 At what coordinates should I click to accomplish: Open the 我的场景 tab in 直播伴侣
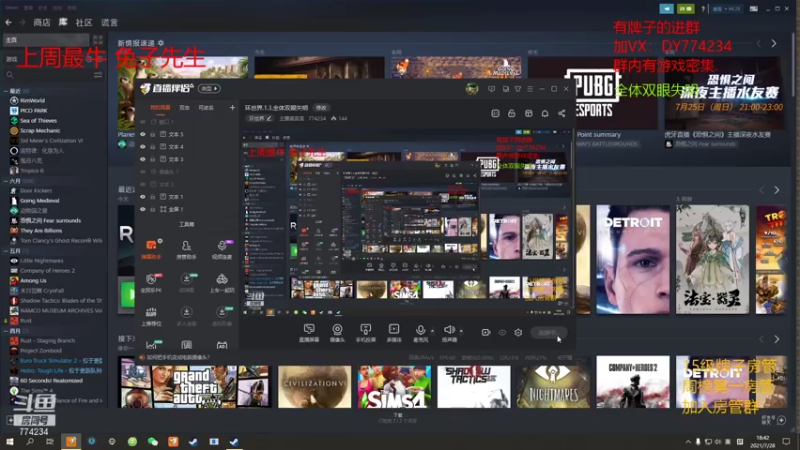(x=160, y=108)
